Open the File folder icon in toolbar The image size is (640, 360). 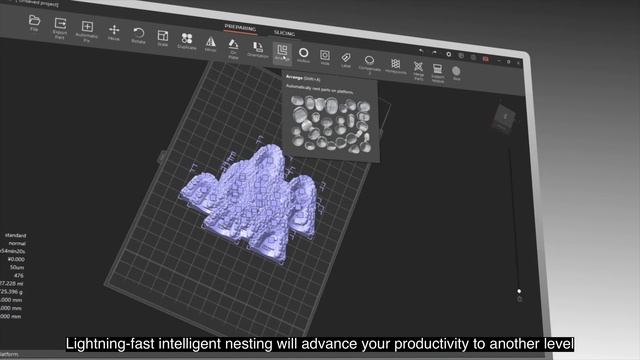pyautogui.click(x=34, y=20)
